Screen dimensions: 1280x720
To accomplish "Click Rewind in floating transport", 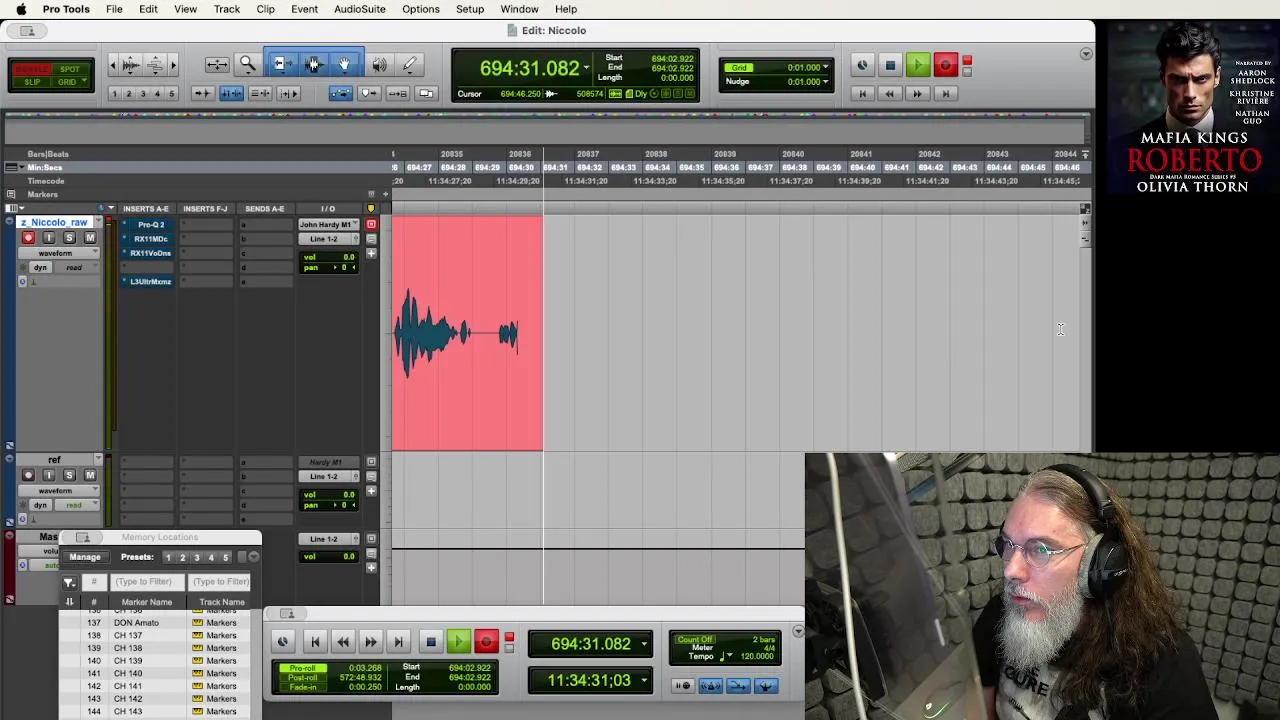I will pyautogui.click(x=342, y=642).
